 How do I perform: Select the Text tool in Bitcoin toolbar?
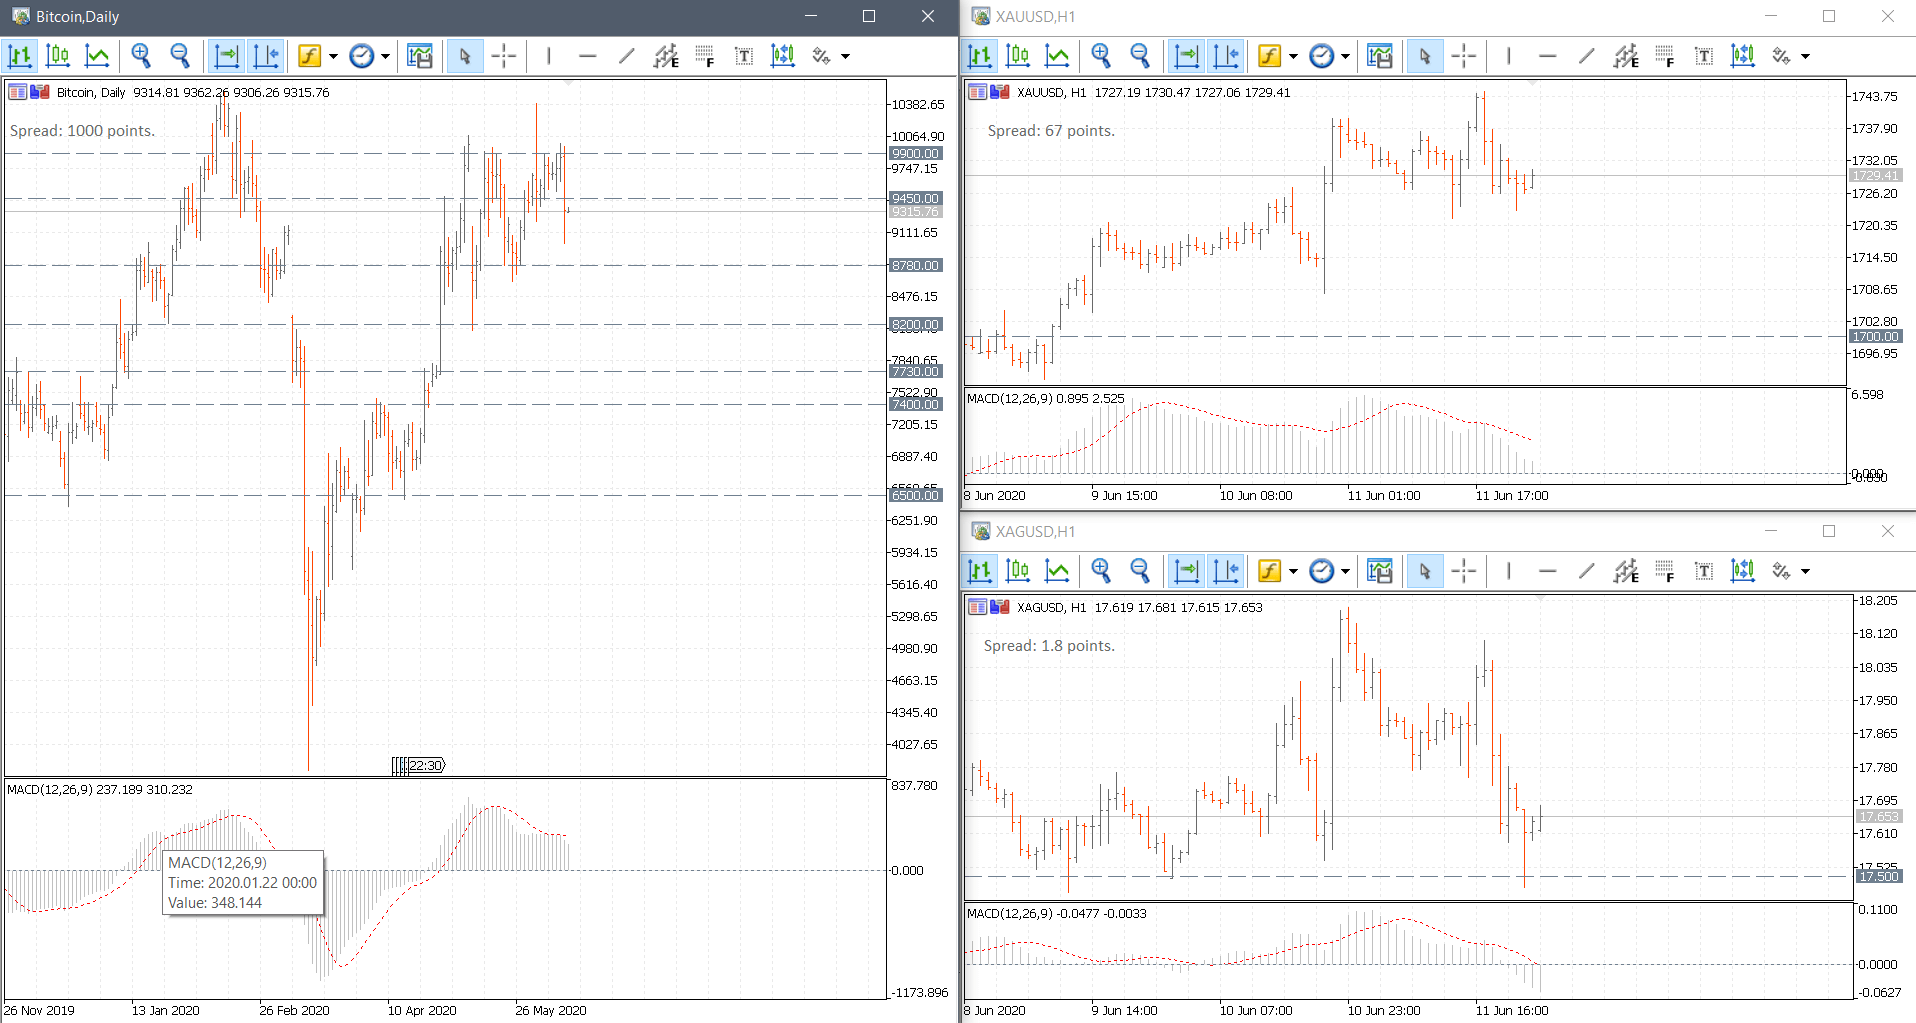tap(743, 56)
